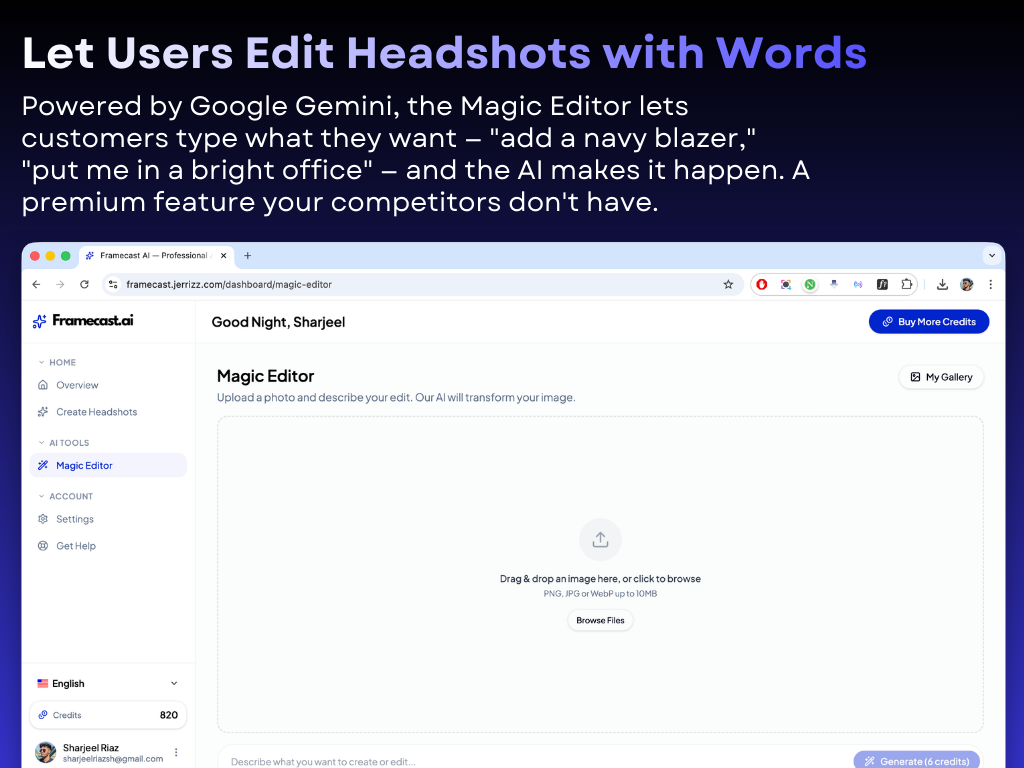This screenshot has height=768, width=1024.
Task: Open Create Headshots in sidebar
Action: tap(108, 411)
